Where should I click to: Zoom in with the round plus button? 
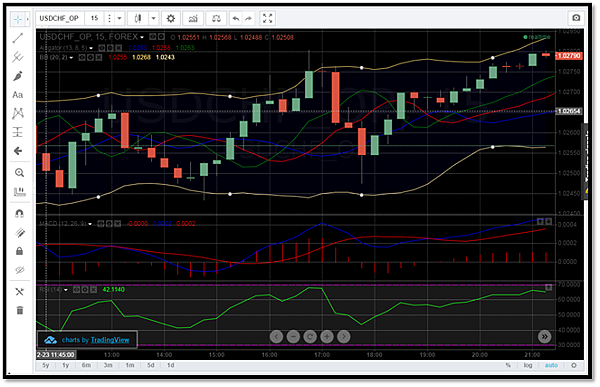point(327,337)
